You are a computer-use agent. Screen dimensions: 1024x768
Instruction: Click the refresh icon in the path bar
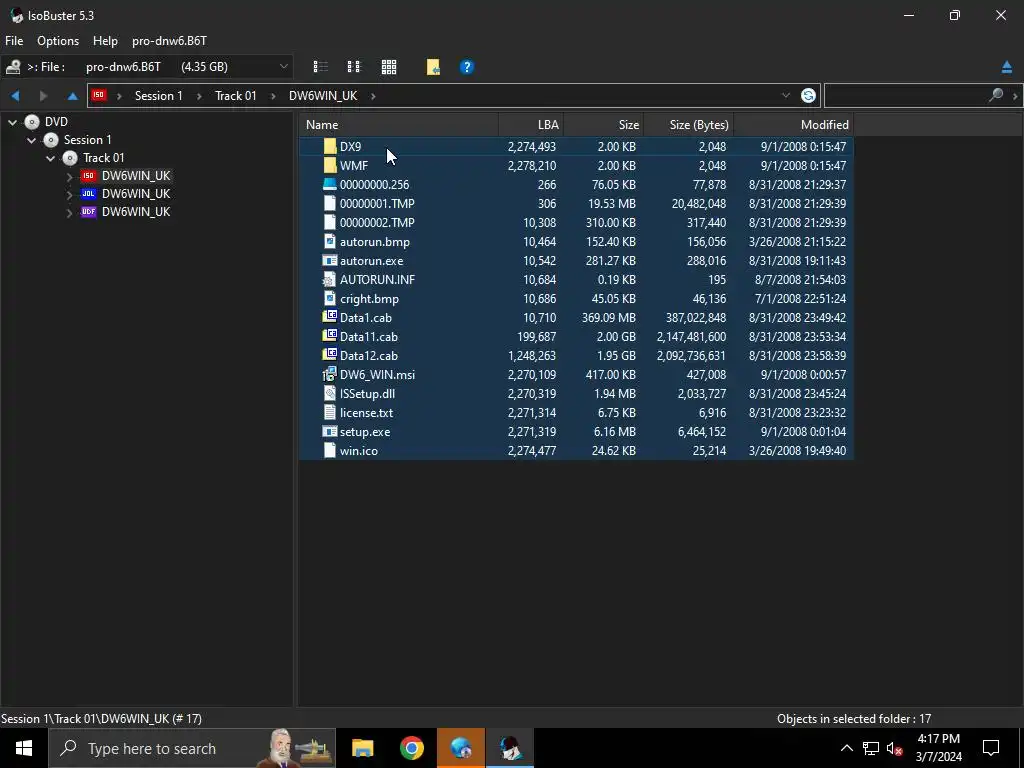pyautogui.click(x=808, y=95)
